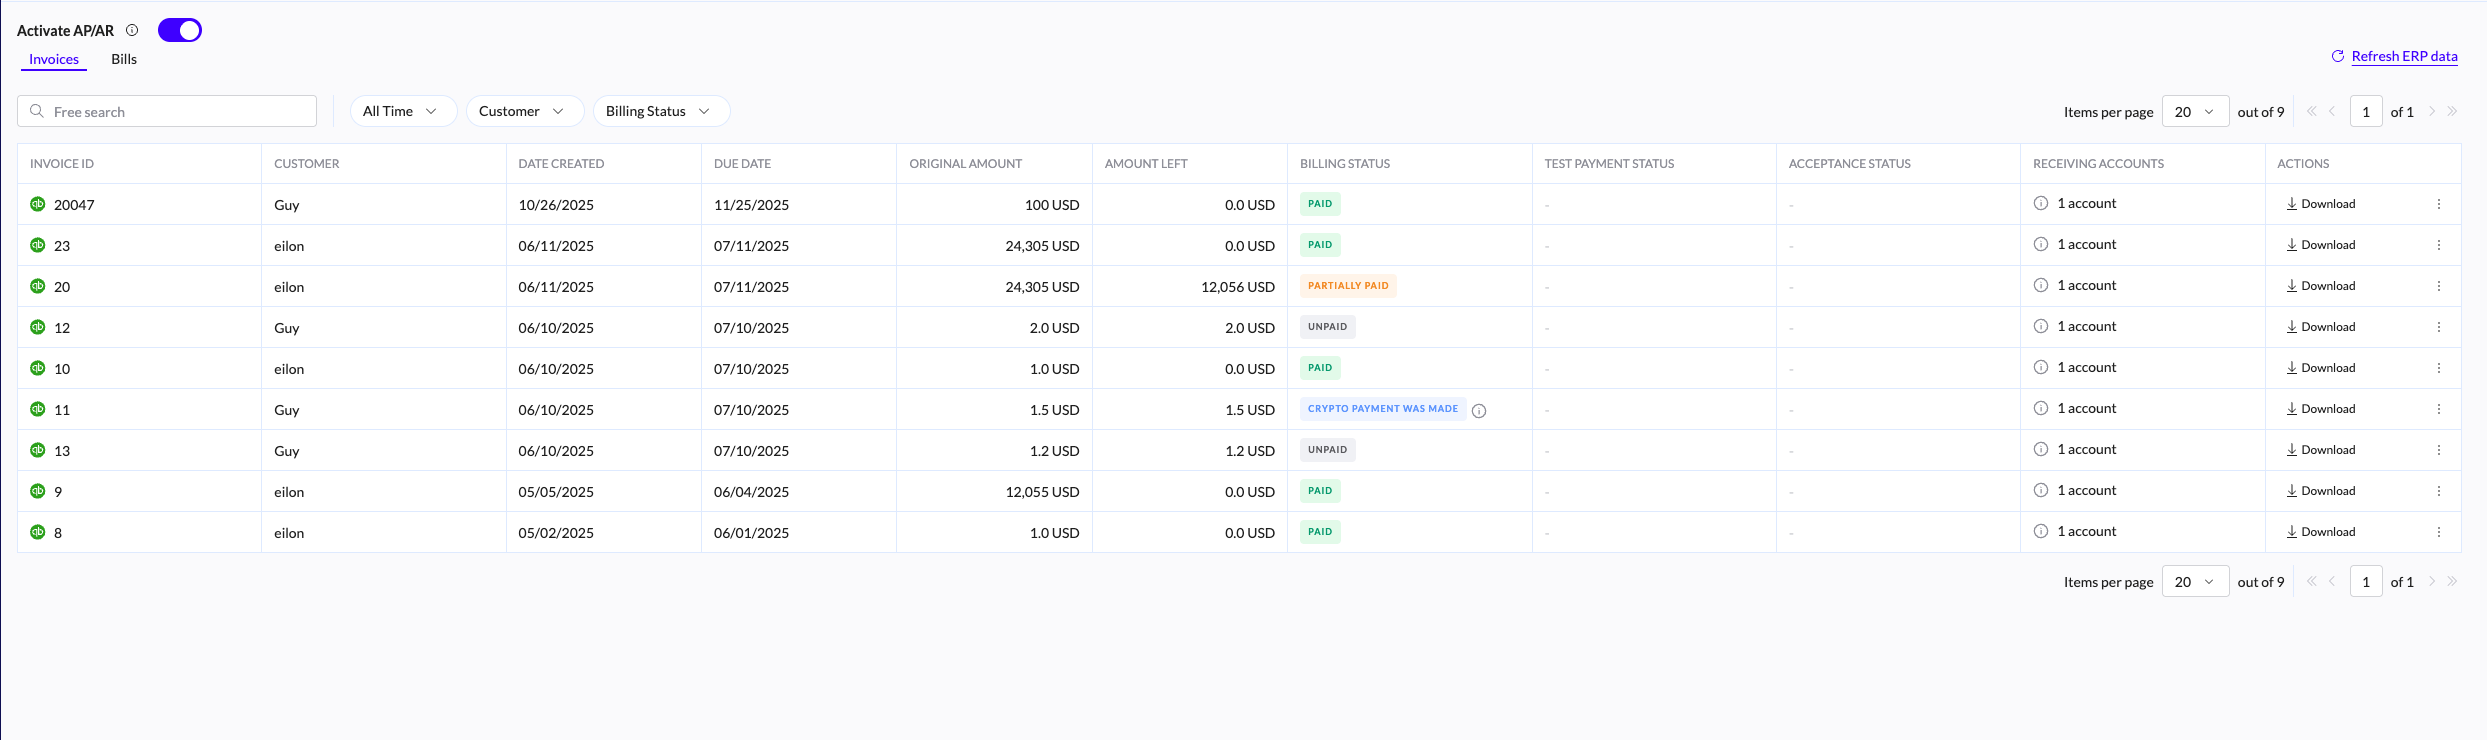Open more actions menu for invoice 23

click(2439, 245)
